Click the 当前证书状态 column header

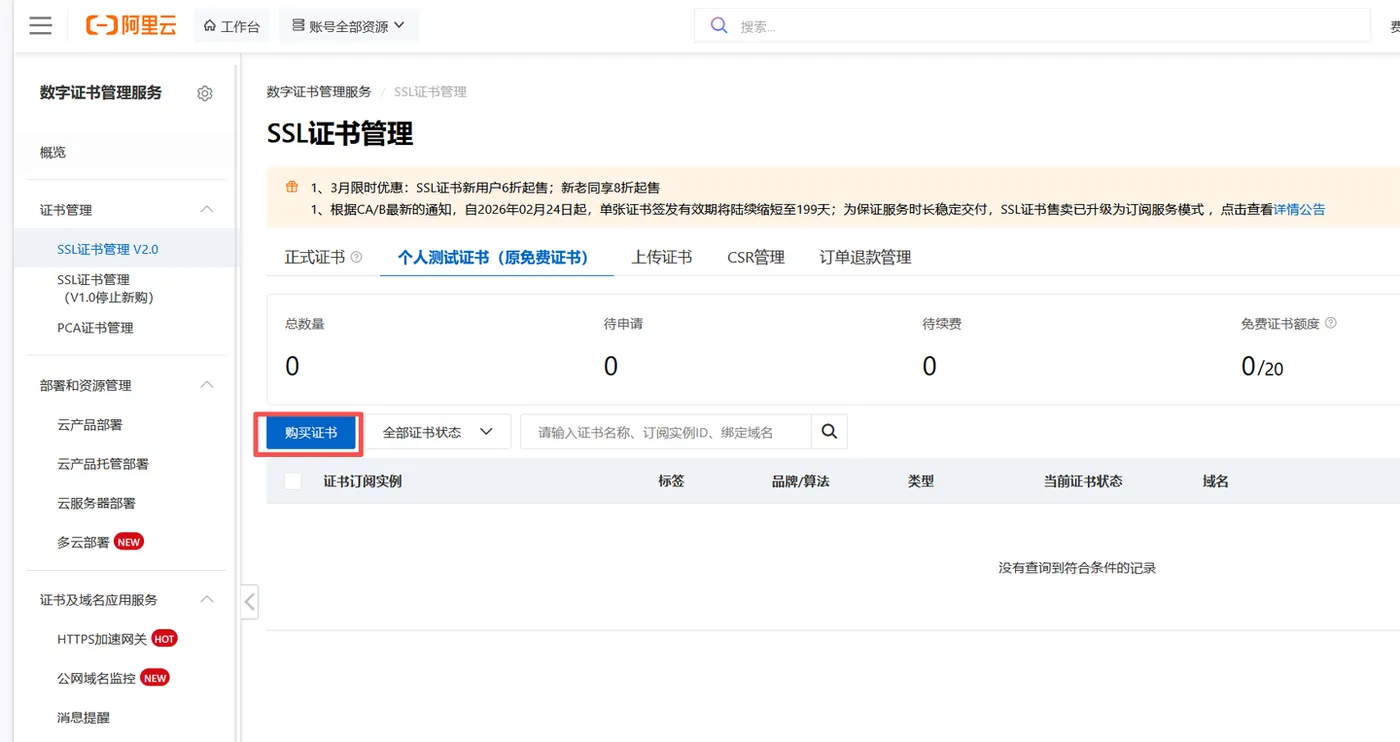point(1083,481)
